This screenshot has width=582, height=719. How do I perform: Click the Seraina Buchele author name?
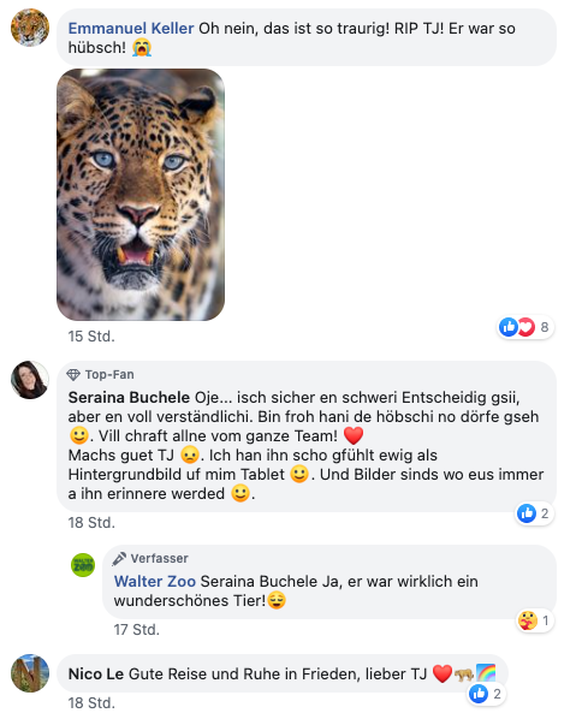coord(129,397)
